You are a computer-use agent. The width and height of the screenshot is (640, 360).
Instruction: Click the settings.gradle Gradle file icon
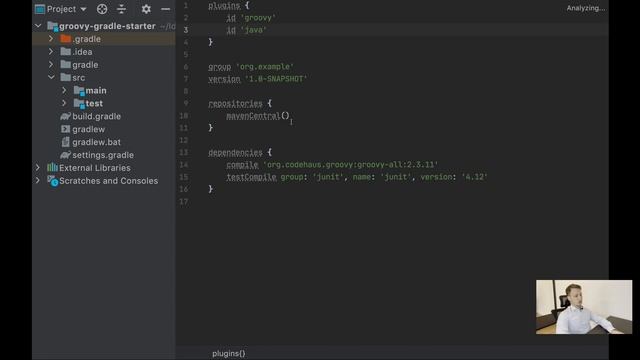pyautogui.click(x=65, y=155)
